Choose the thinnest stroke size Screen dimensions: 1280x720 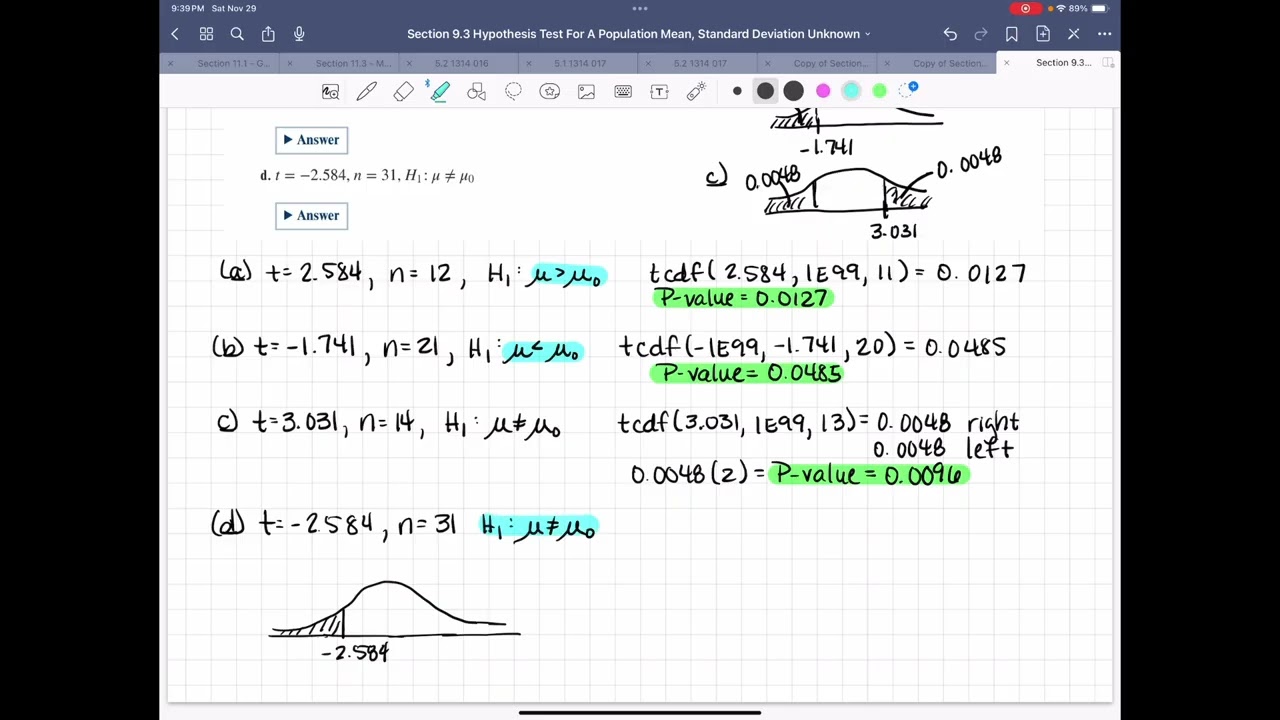(737, 91)
